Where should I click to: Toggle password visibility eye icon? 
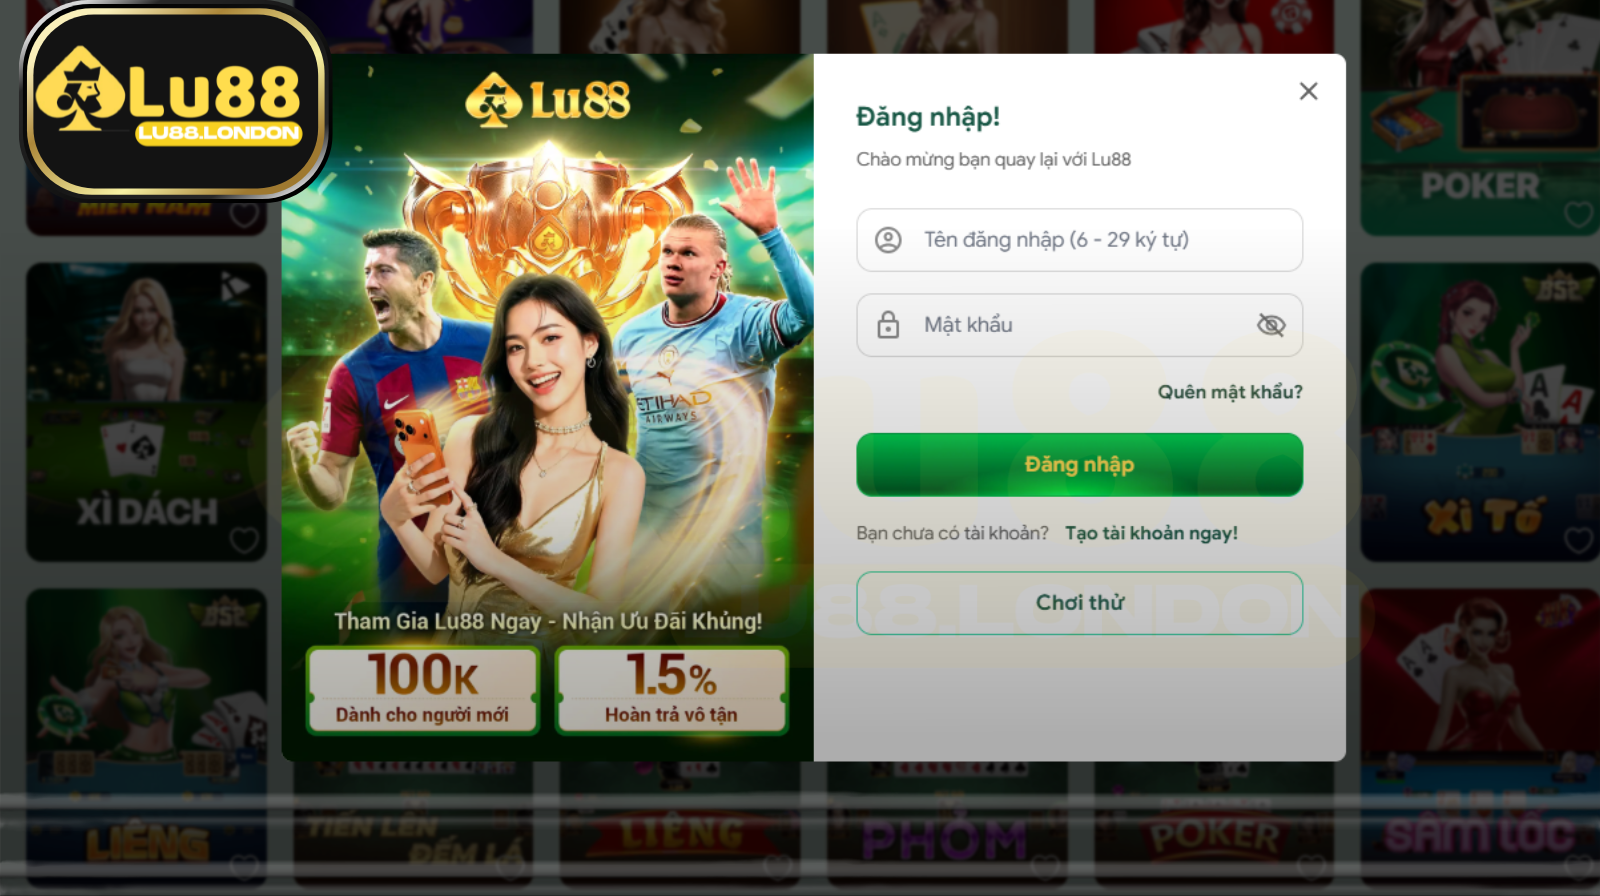1270,325
